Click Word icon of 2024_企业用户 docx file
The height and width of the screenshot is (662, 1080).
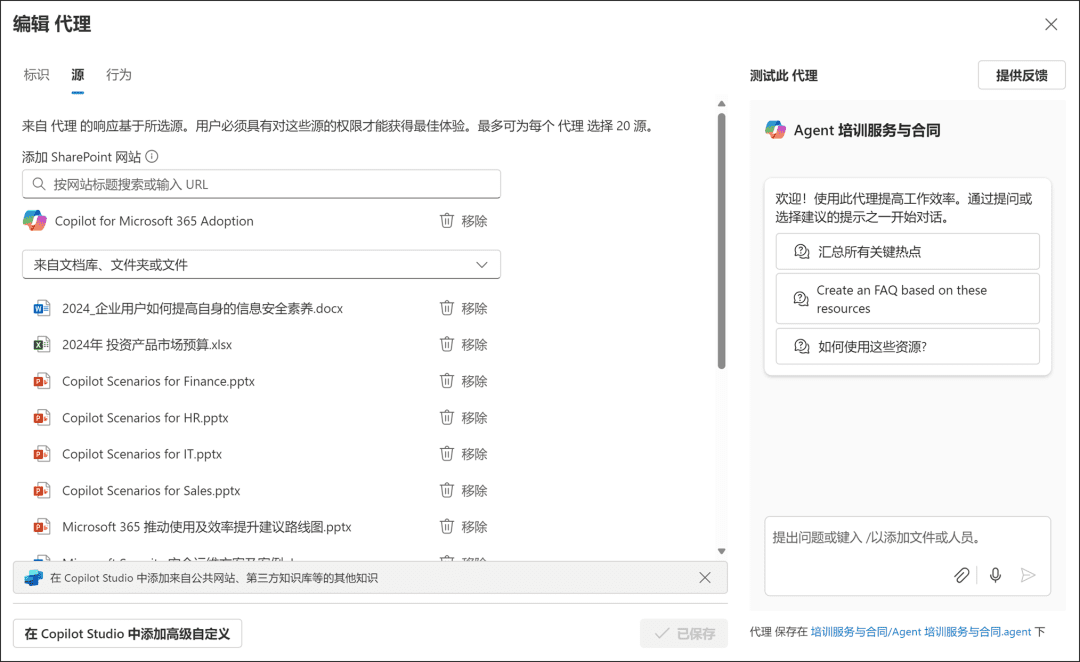coord(41,308)
